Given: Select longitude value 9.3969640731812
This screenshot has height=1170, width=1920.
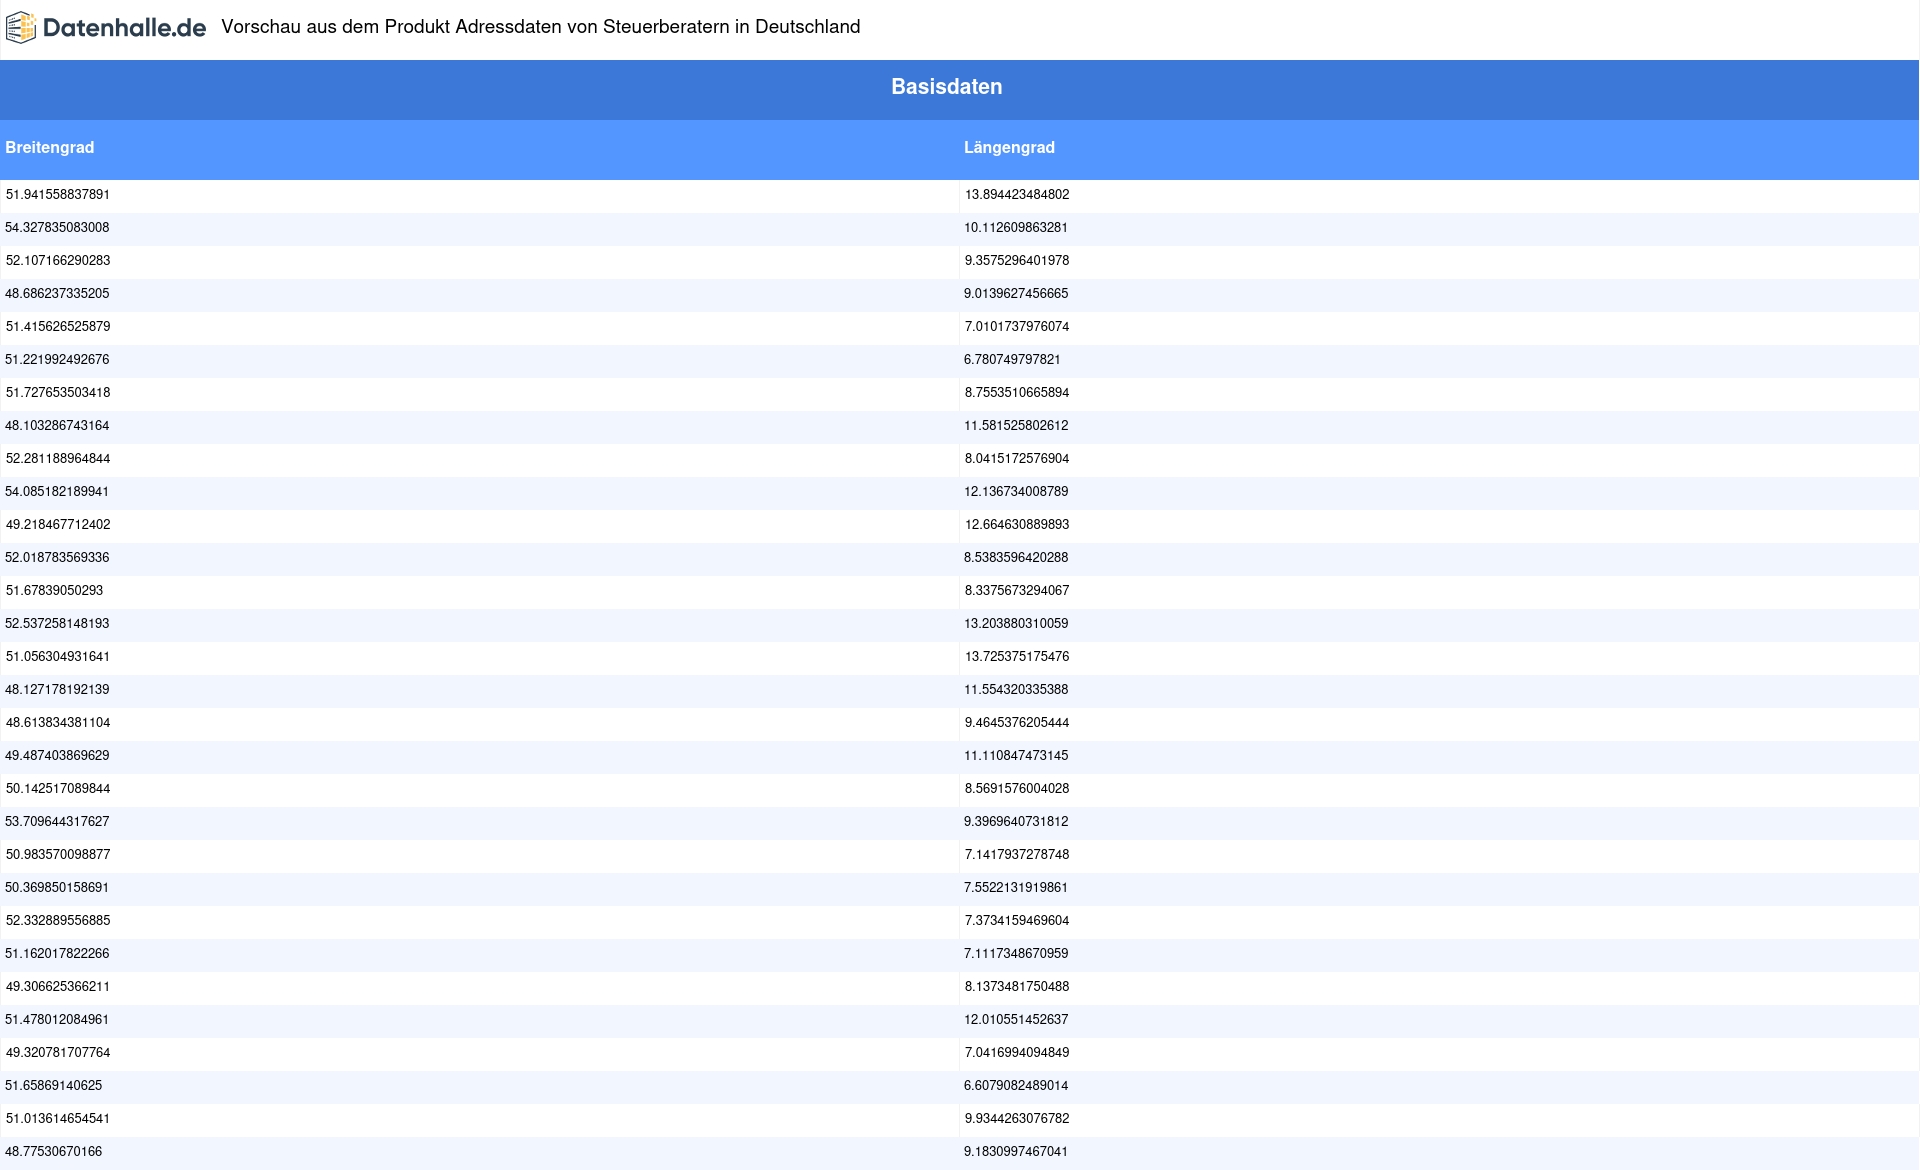Looking at the screenshot, I should pyautogui.click(x=1016, y=822).
